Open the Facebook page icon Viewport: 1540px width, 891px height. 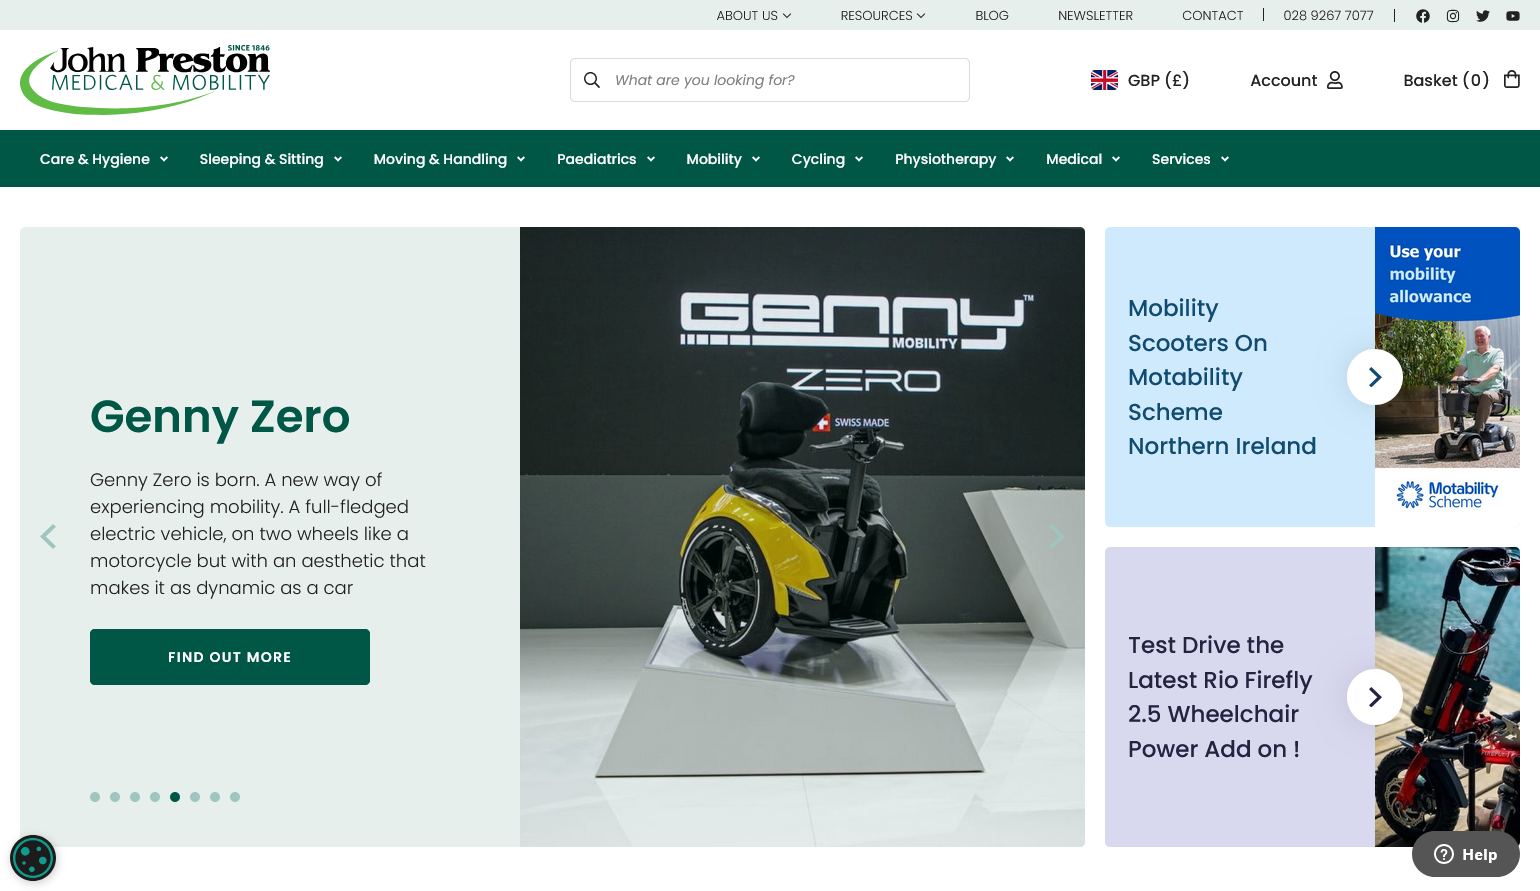tap(1423, 16)
